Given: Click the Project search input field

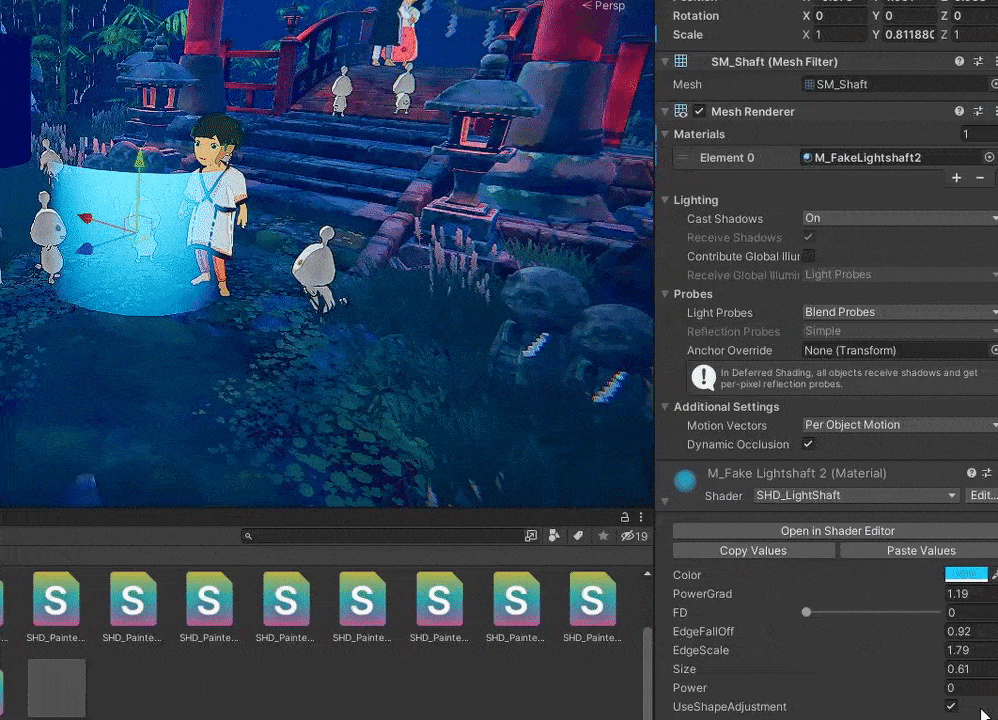Looking at the screenshot, I should [x=380, y=536].
